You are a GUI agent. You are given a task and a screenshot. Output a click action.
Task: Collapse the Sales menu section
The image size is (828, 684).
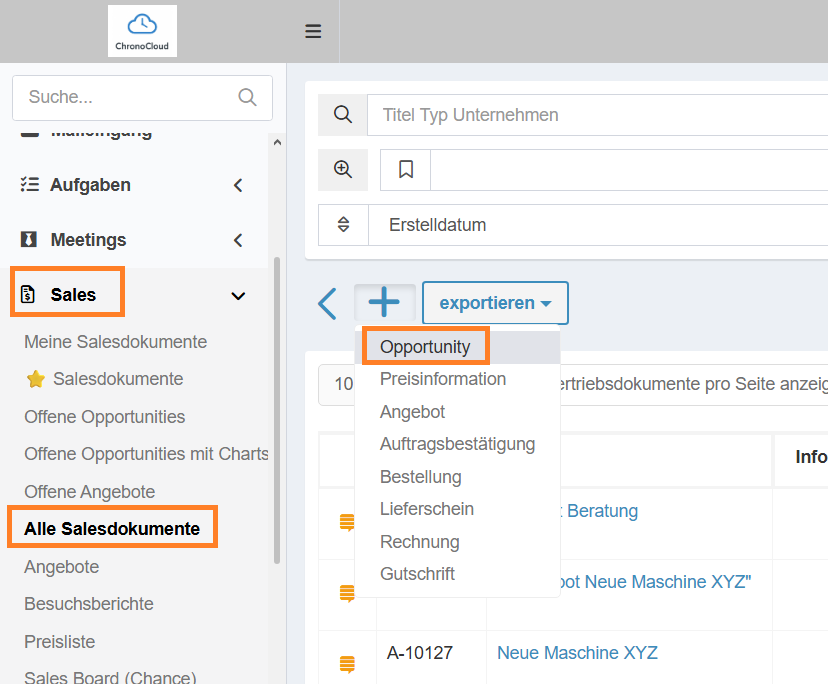point(238,295)
